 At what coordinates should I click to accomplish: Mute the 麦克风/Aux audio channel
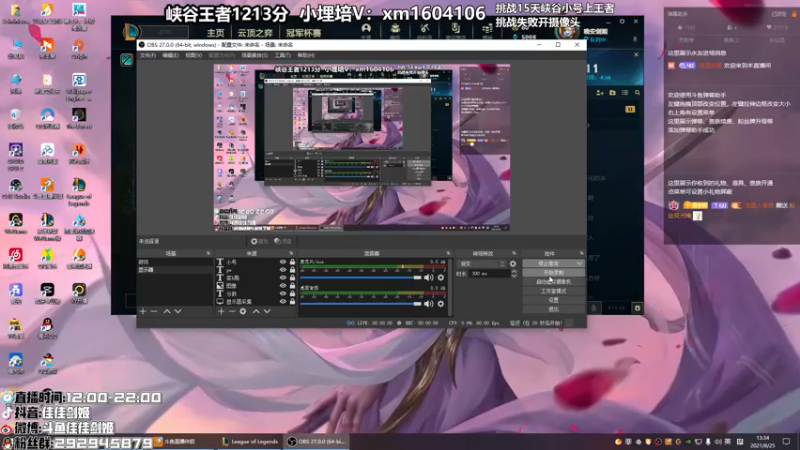tap(429, 278)
